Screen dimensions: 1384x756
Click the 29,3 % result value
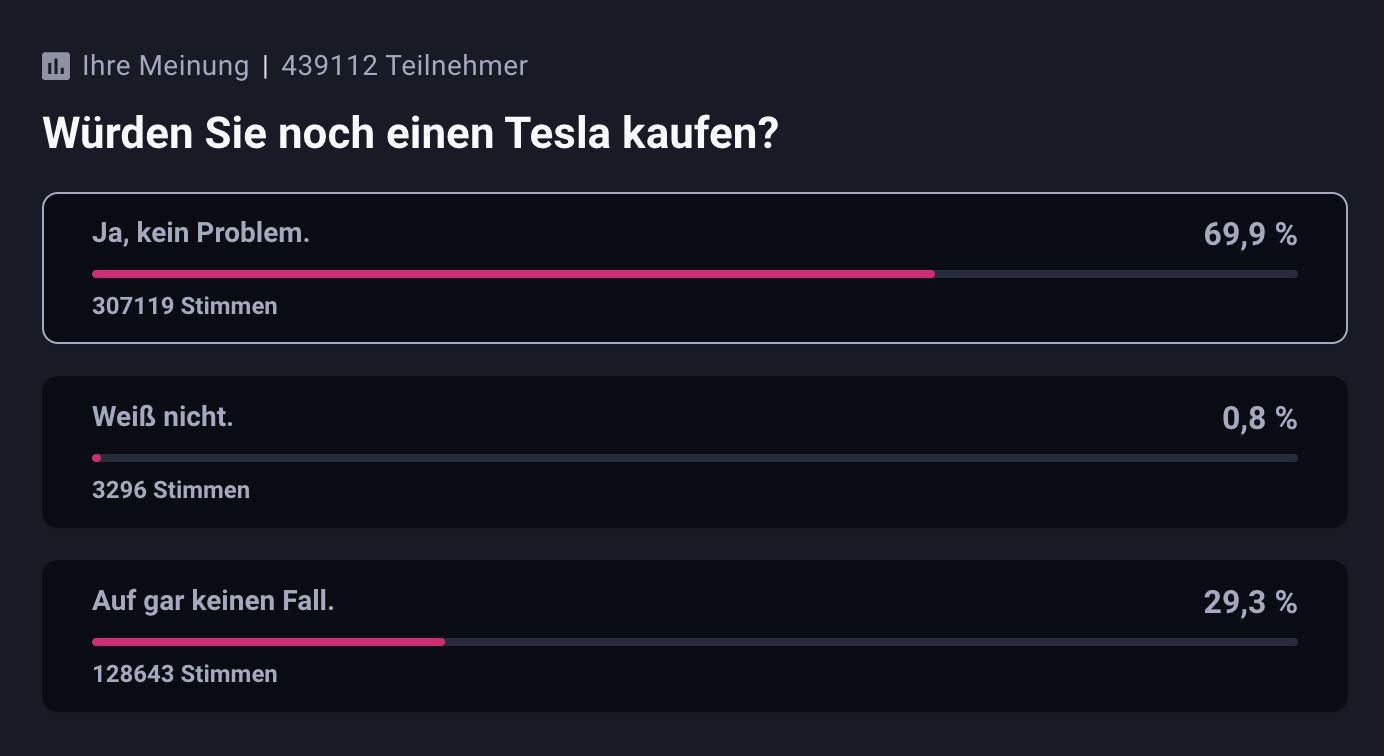pos(1250,602)
